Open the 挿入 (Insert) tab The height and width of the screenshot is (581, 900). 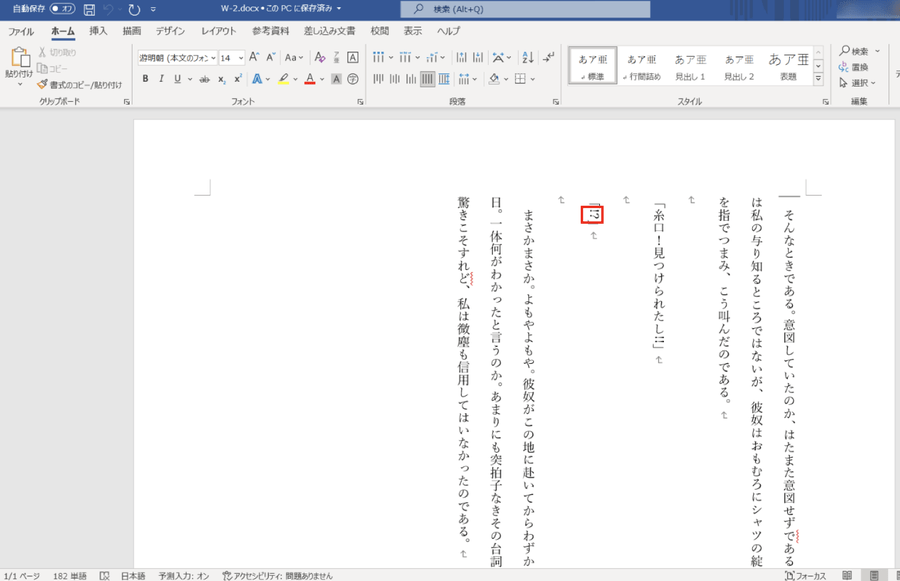(x=98, y=31)
